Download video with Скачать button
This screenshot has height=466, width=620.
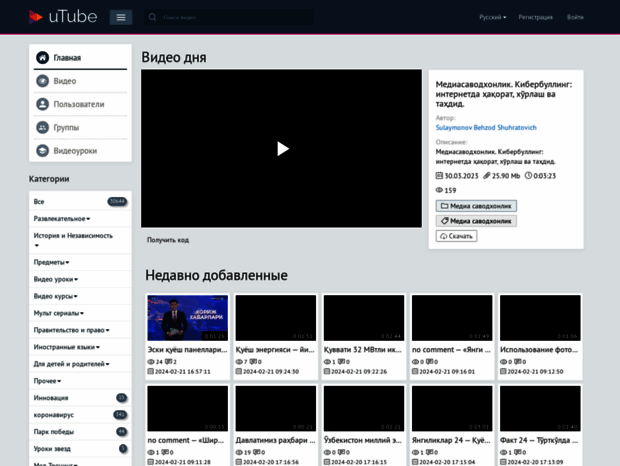coord(456,236)
